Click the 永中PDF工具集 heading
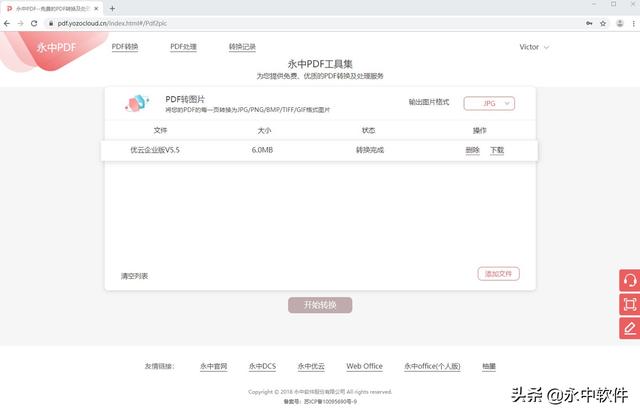The width and height of the screenshot is (640, 415). coord(320,64)
